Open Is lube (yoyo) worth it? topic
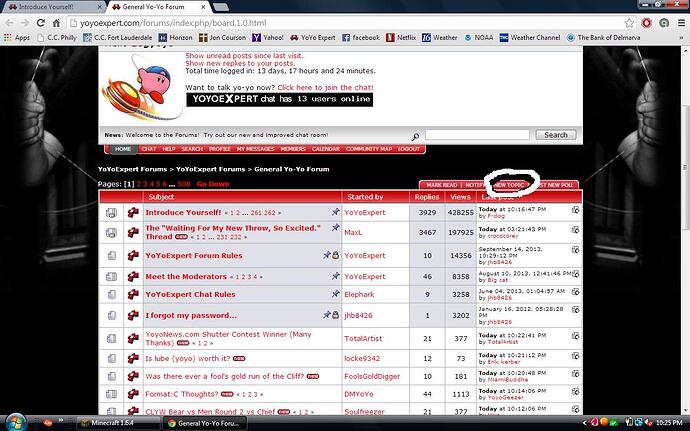The width and height of the screenshot is (690, 431). pyautogui.click(x=187, y=358)
